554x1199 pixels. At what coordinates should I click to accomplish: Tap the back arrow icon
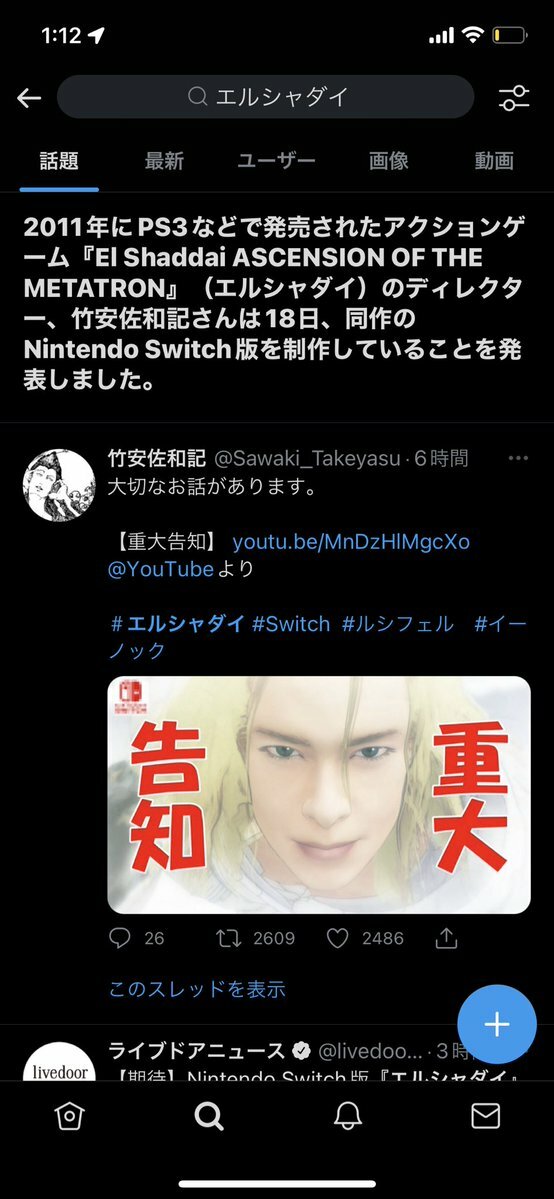point(29,97)
